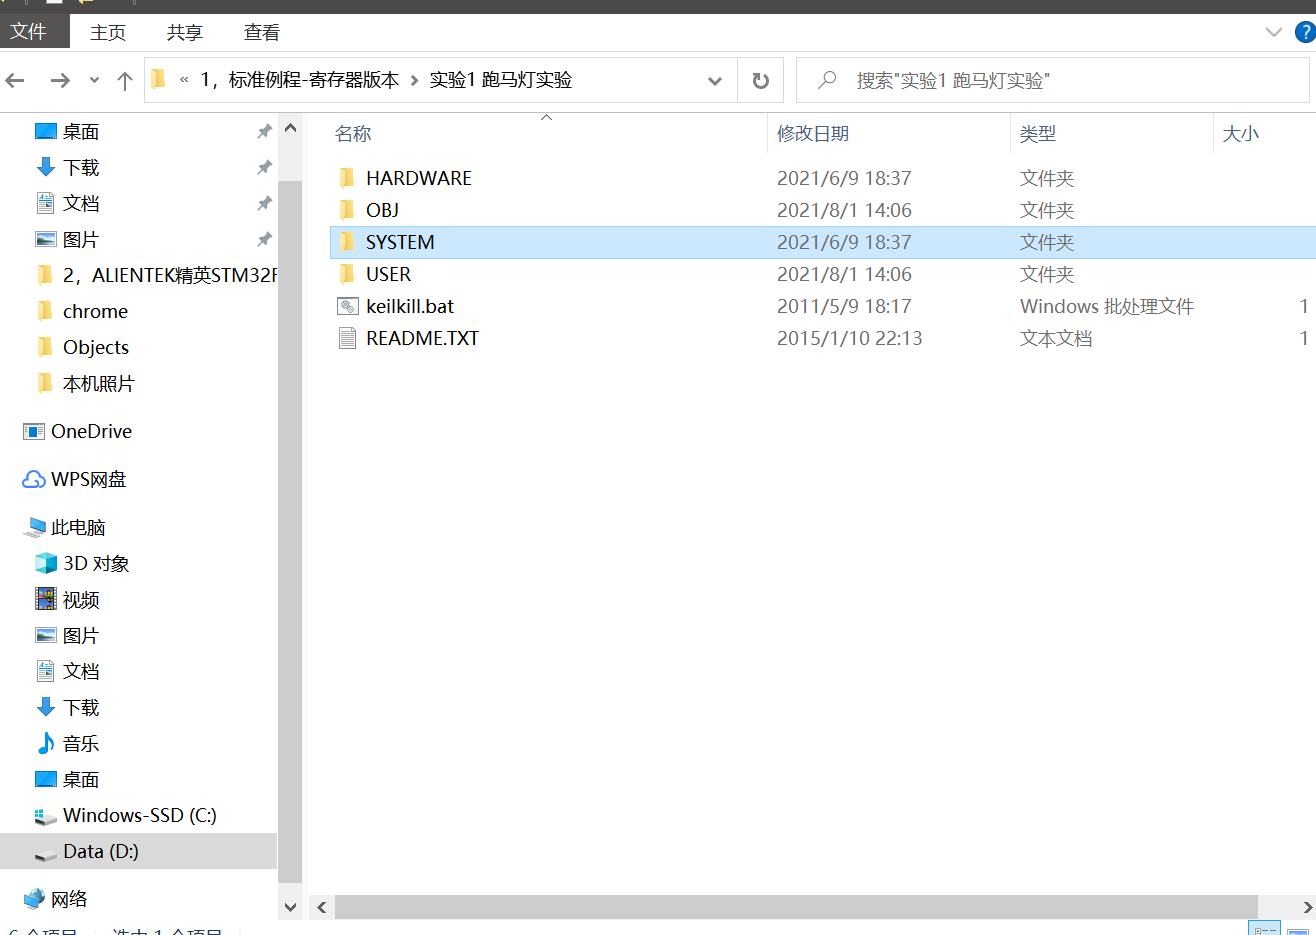This screenshot has width=1316, height=935.
Task: Click the address bar folder icon
Action: pyautogui.click(x=159, y=79)
